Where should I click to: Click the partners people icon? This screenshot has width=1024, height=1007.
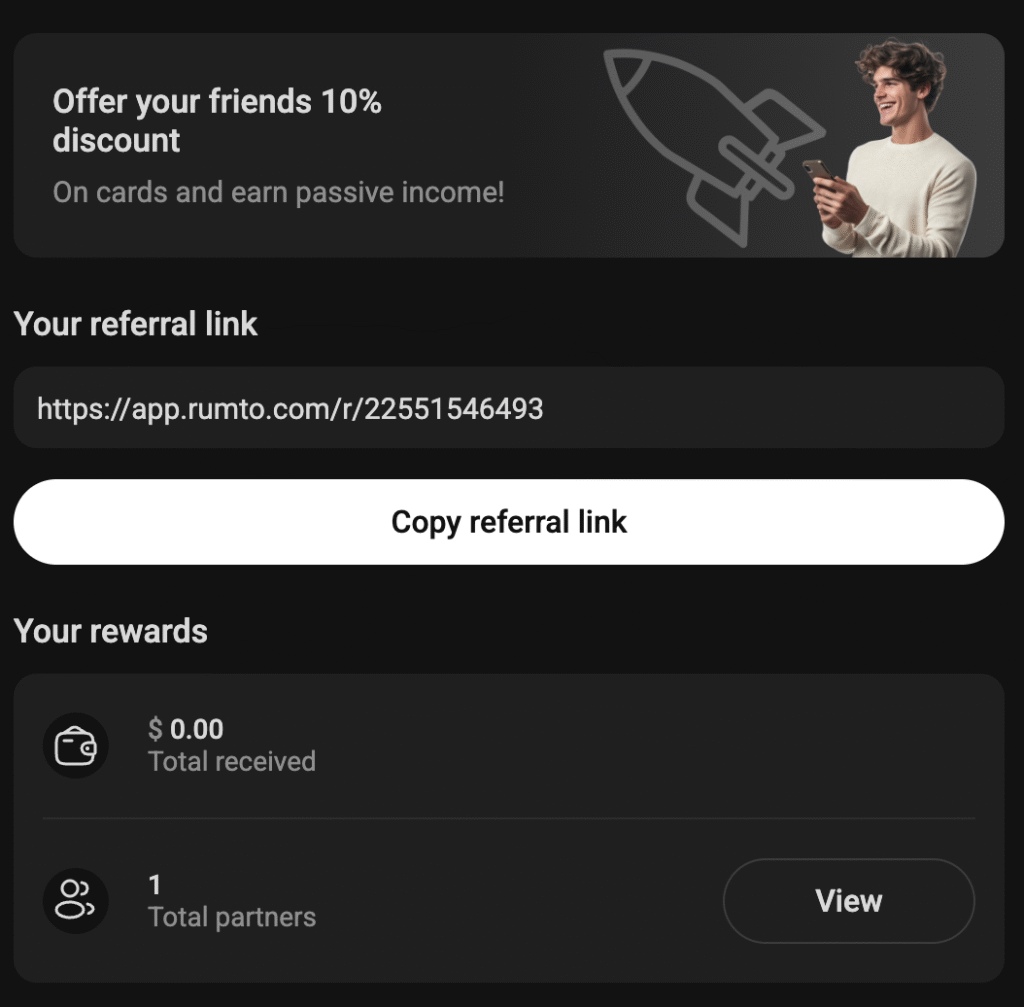click(76, 901)
